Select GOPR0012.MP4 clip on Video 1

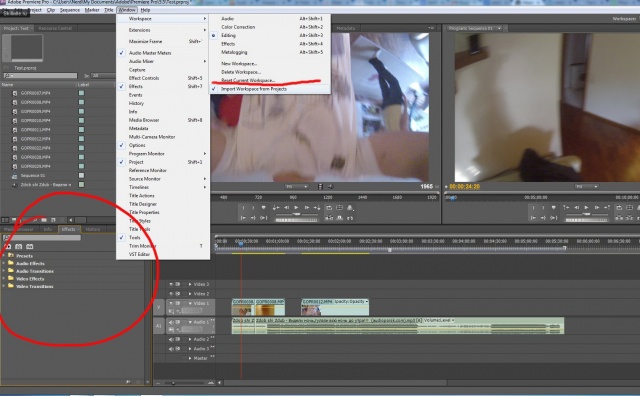point(335,307)
